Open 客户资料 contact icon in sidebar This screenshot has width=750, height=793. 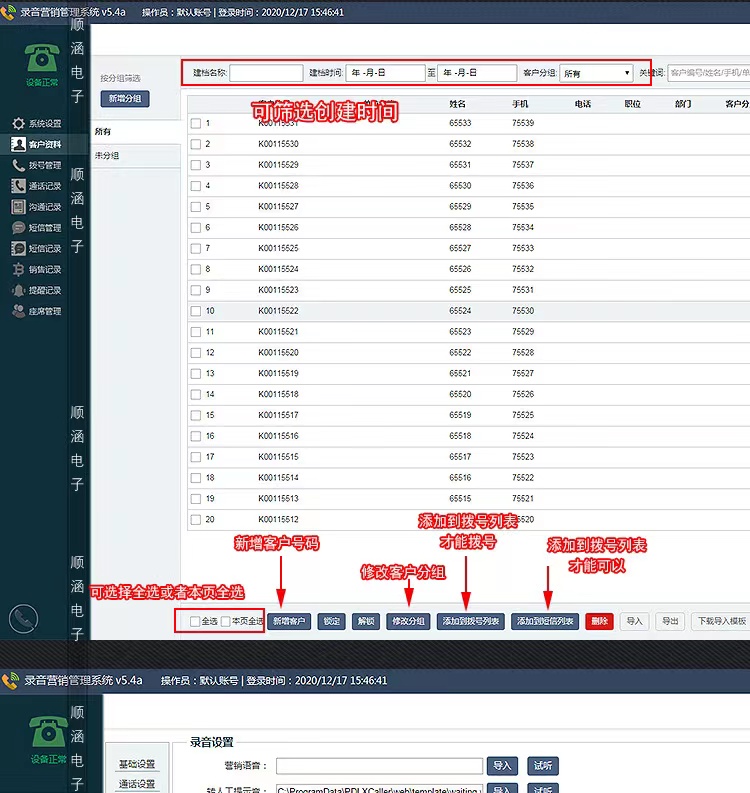(x=19, y=145)
